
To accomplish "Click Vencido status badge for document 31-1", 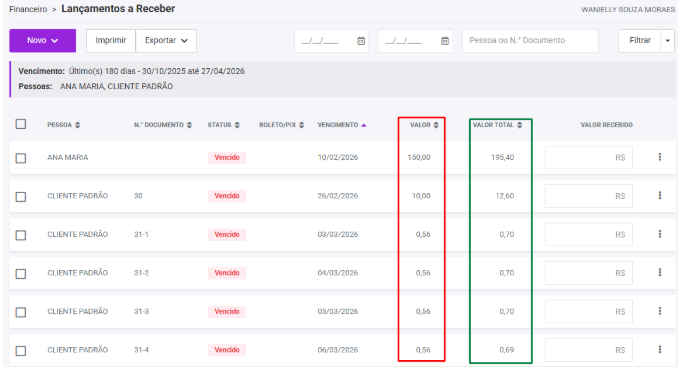I will click(x=227, y=234).
